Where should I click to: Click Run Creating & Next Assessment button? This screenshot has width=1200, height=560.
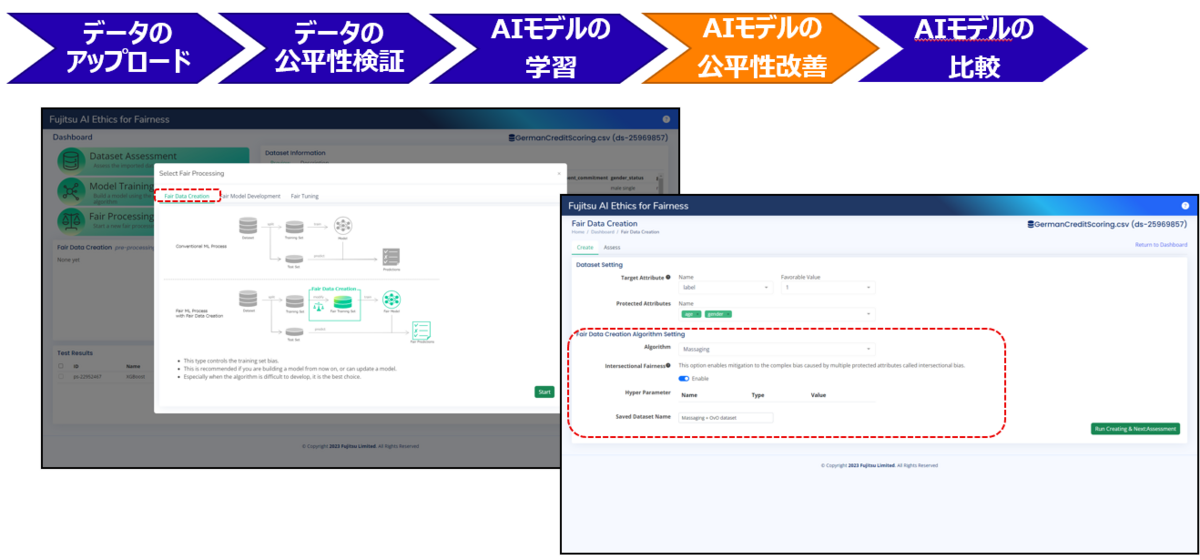(x=1135, y=429)
